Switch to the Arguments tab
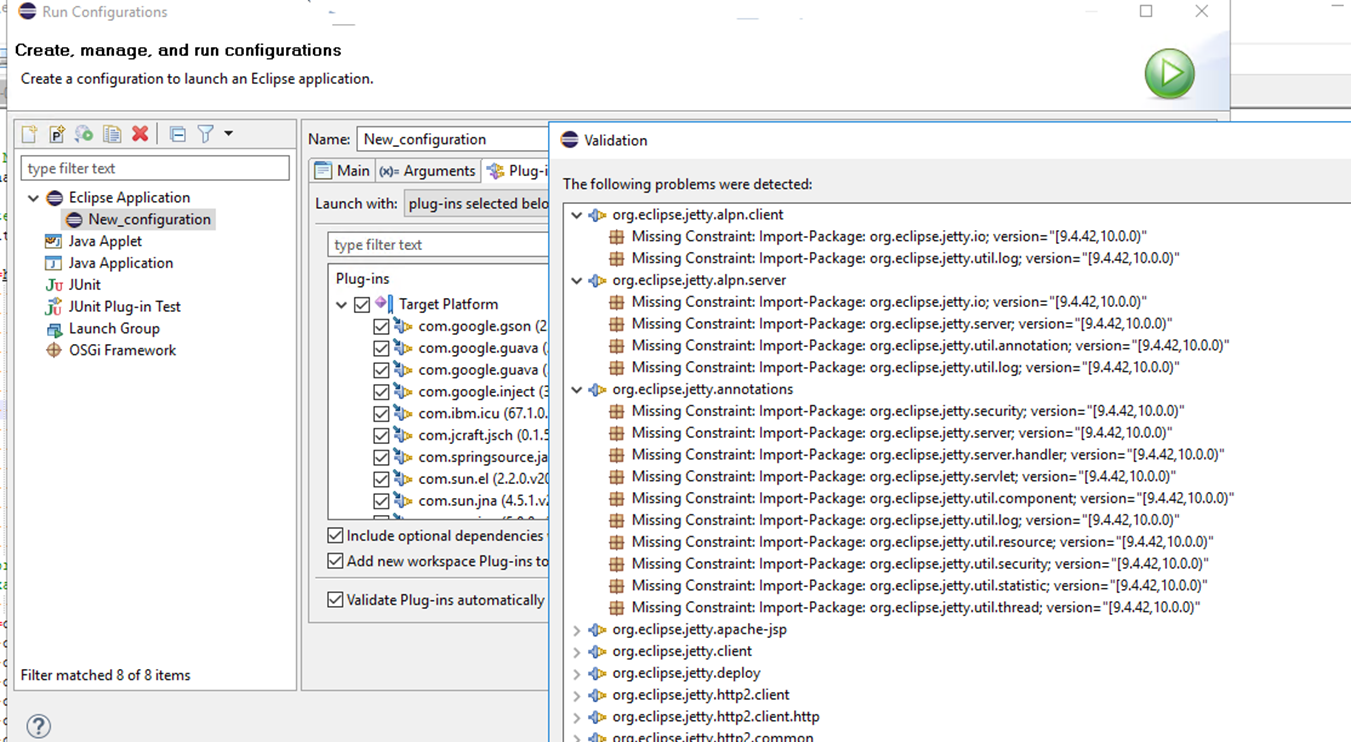The width and height of the screenshot is (1351, 742). point(427,171)
